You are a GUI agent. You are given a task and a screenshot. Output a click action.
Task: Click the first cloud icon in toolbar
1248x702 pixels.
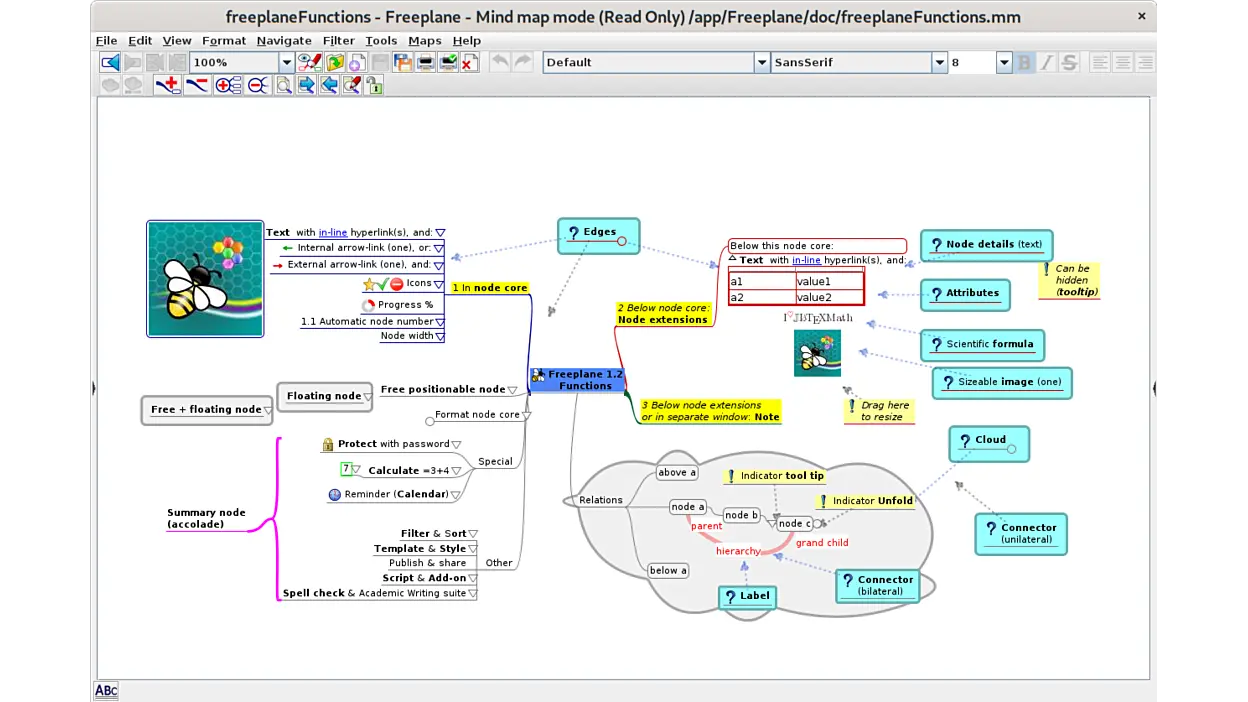pyautogui.click(x=110, y=85)
